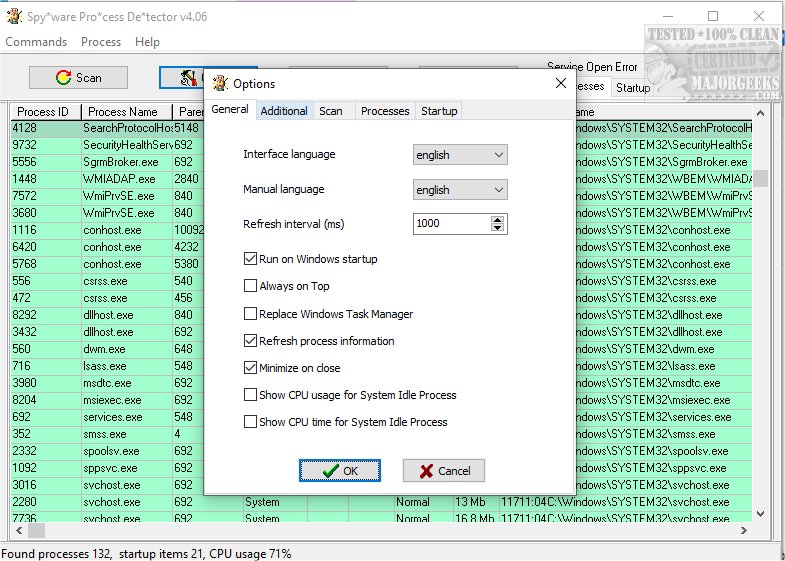Click the Scan button in the toolbar
The image size is (785, 561).
coord(78,78)
